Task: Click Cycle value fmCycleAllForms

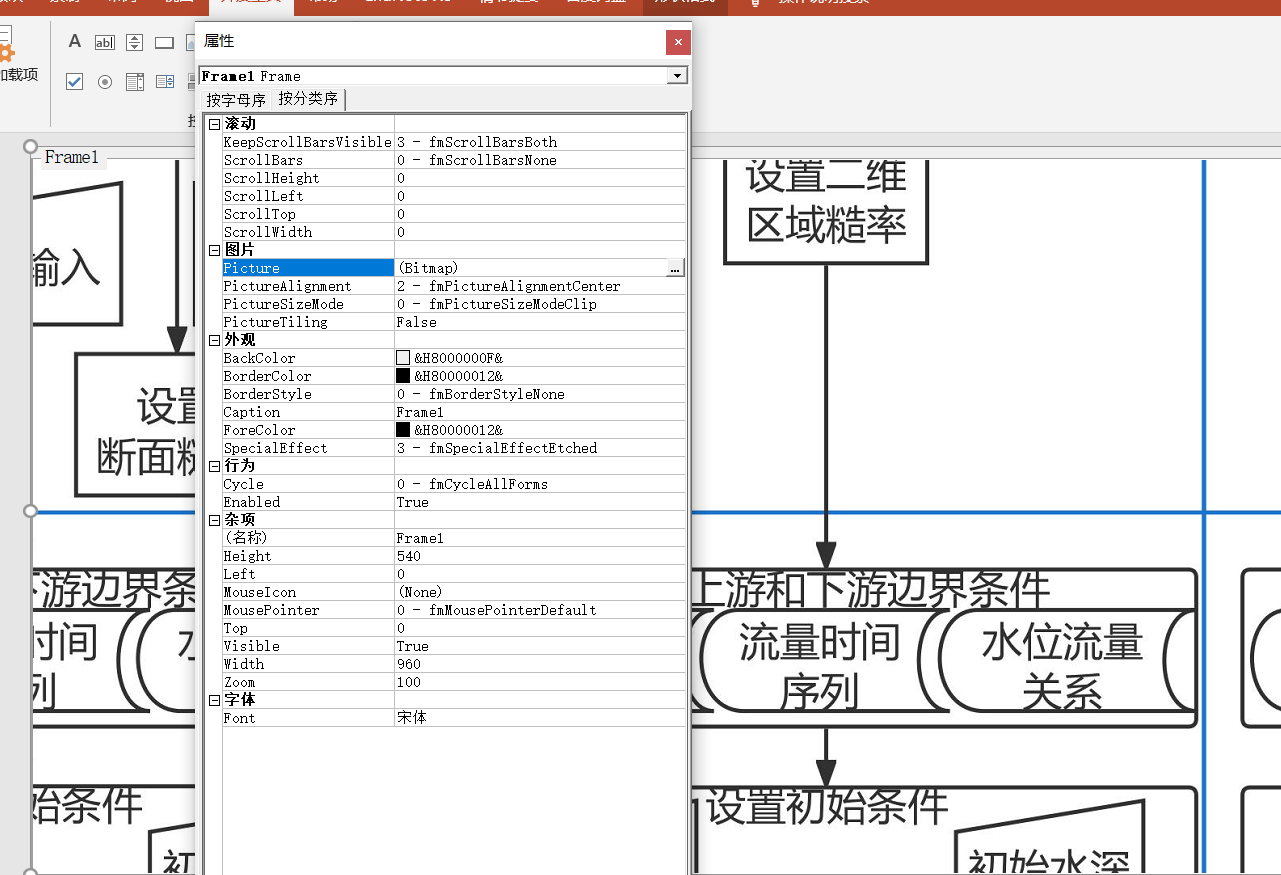Action: point(472,484)
